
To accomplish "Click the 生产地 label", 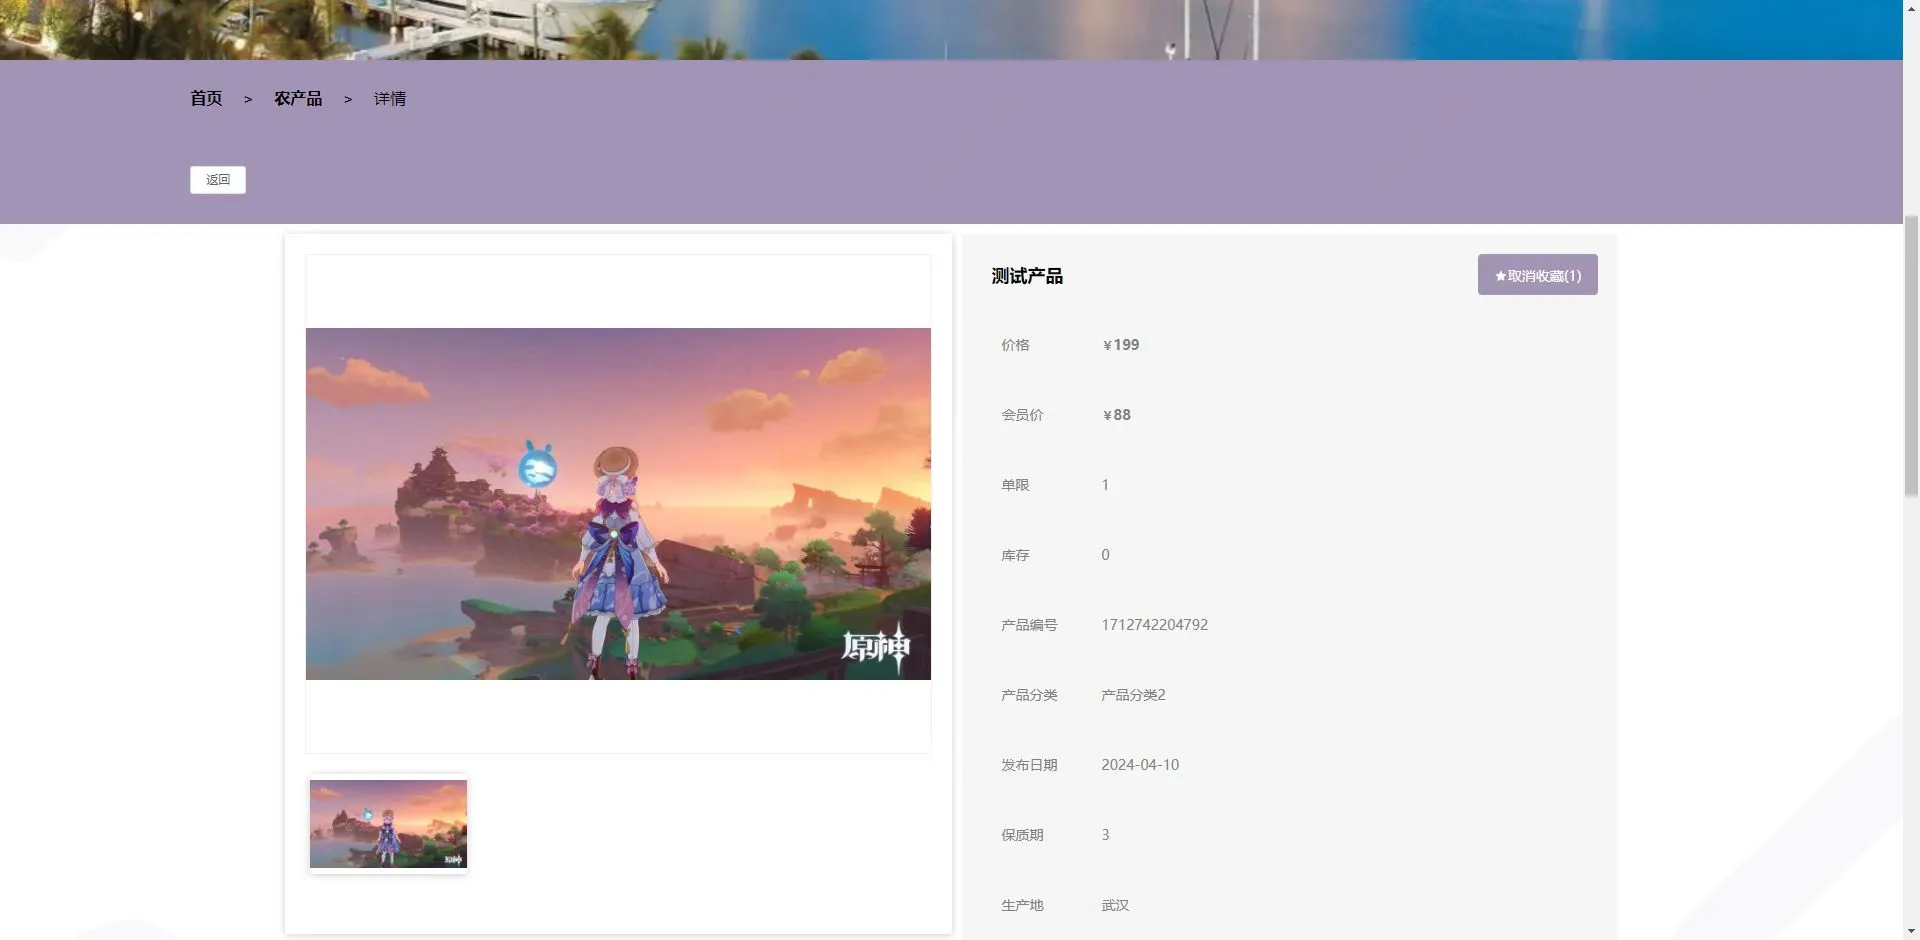I will (1022, 905).
